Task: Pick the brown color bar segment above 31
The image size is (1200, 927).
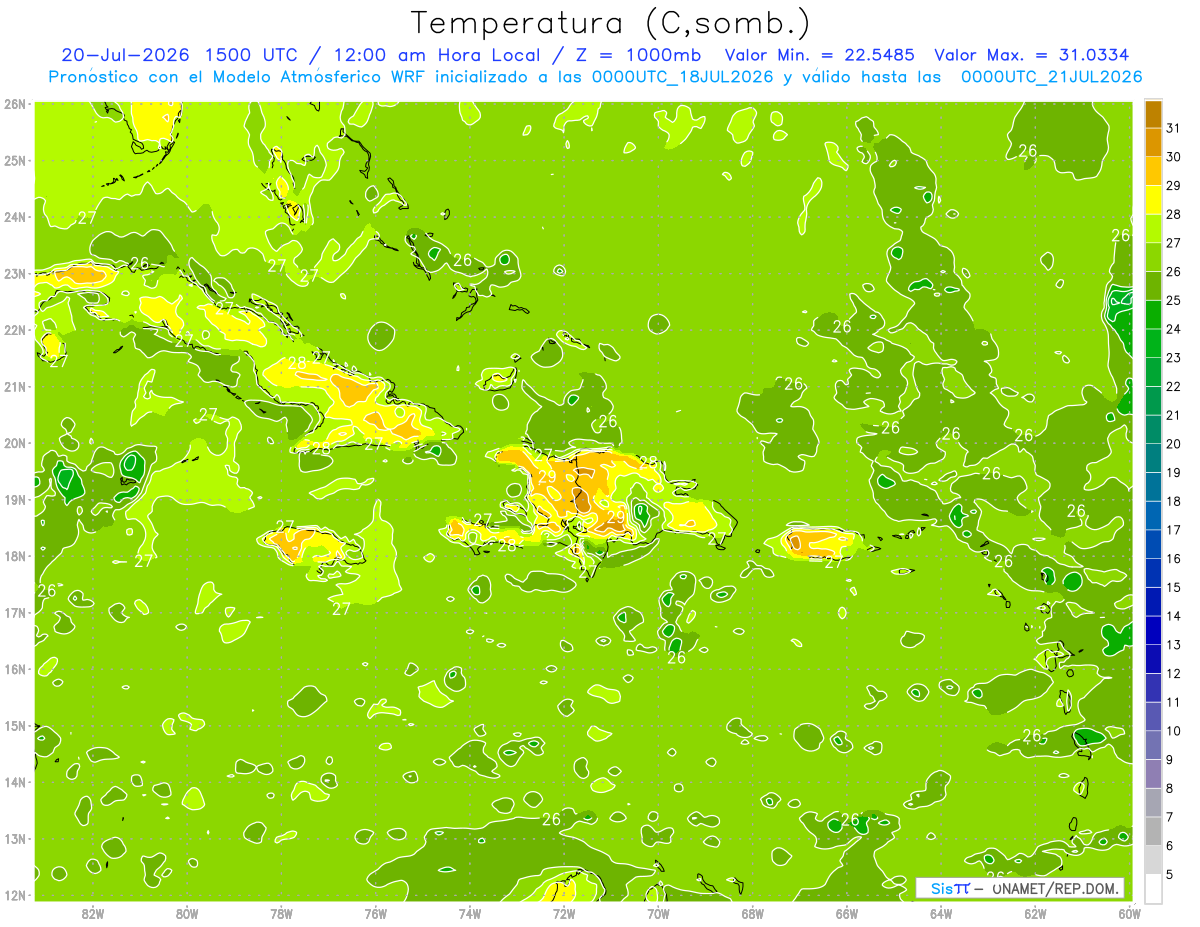Action: tap(1153, 114)
